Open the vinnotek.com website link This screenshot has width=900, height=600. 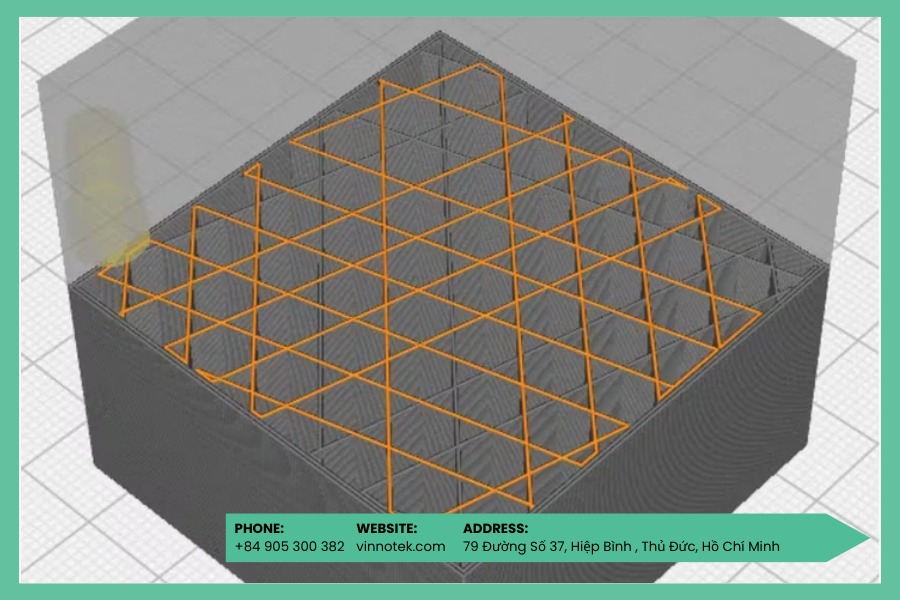click(x=401, y=547)
